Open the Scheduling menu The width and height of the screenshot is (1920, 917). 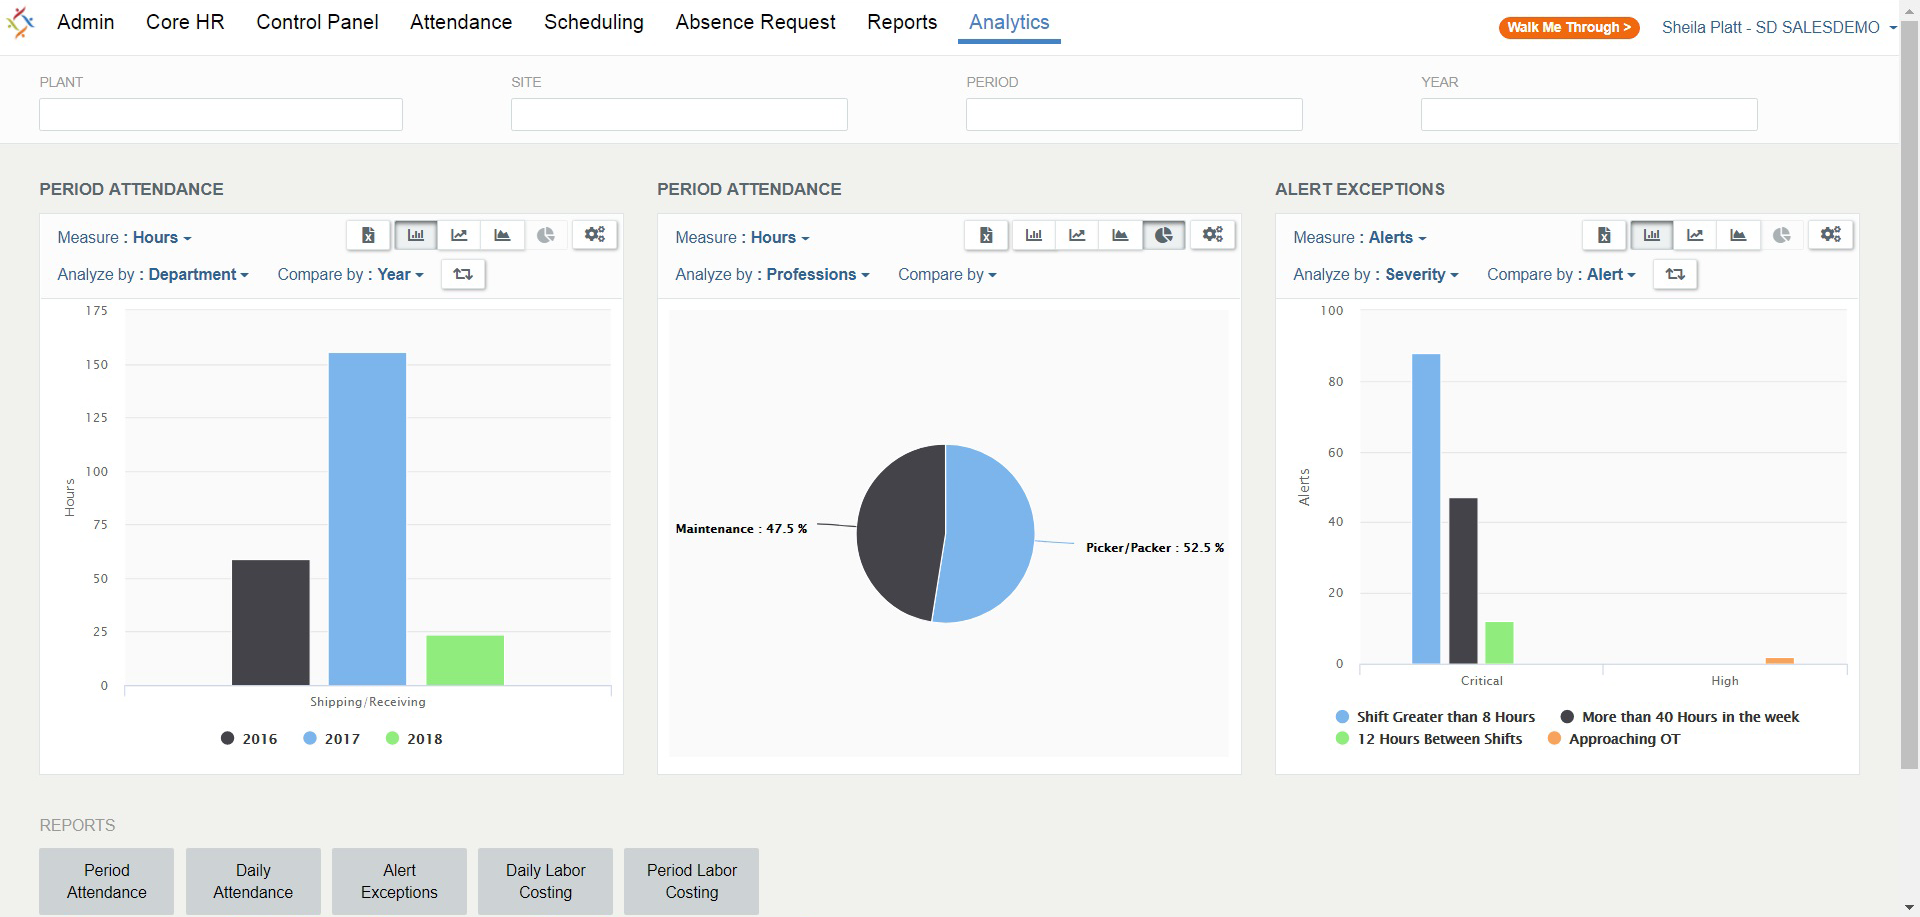pos(594,22)
